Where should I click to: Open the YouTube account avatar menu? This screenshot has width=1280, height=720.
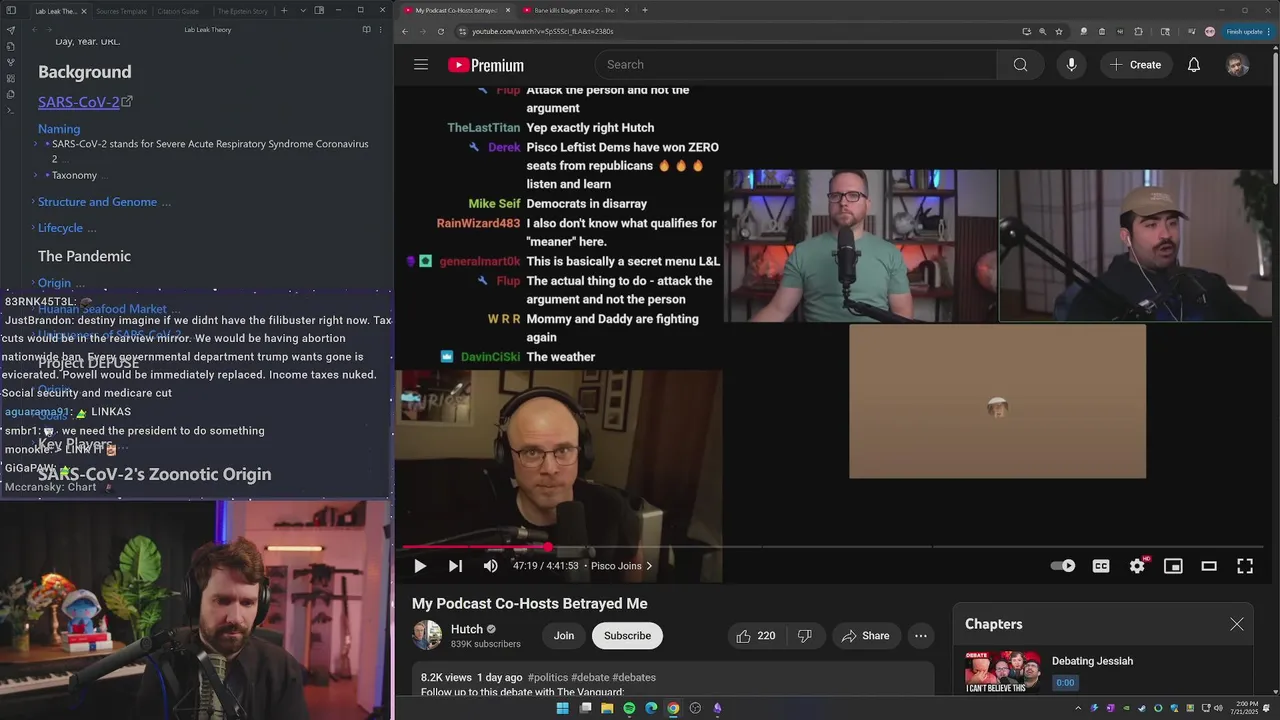coord(1238,65)
